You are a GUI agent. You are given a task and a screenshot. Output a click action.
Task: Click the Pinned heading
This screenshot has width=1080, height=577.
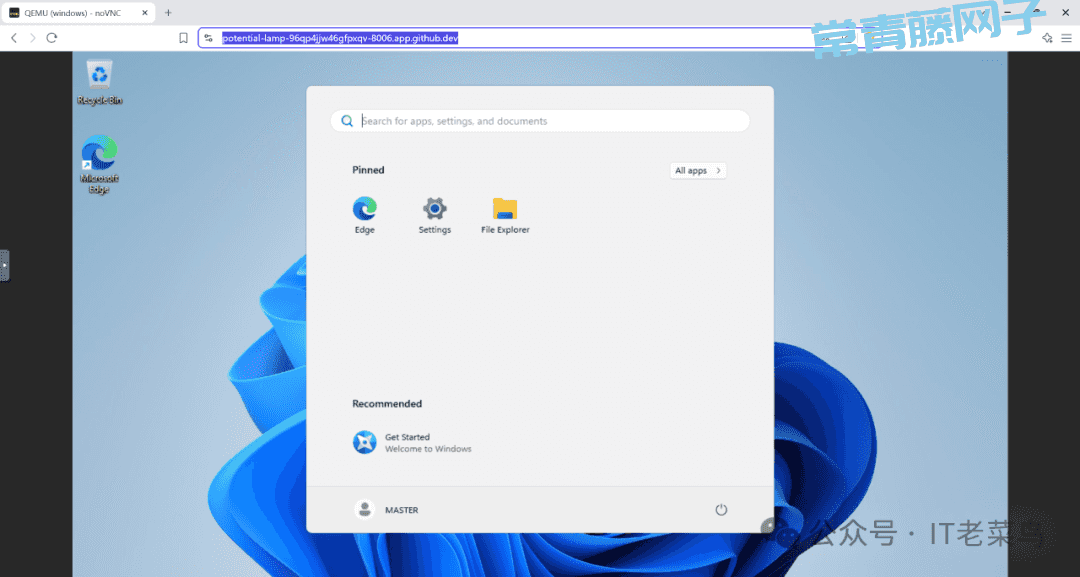coord(368,170)
